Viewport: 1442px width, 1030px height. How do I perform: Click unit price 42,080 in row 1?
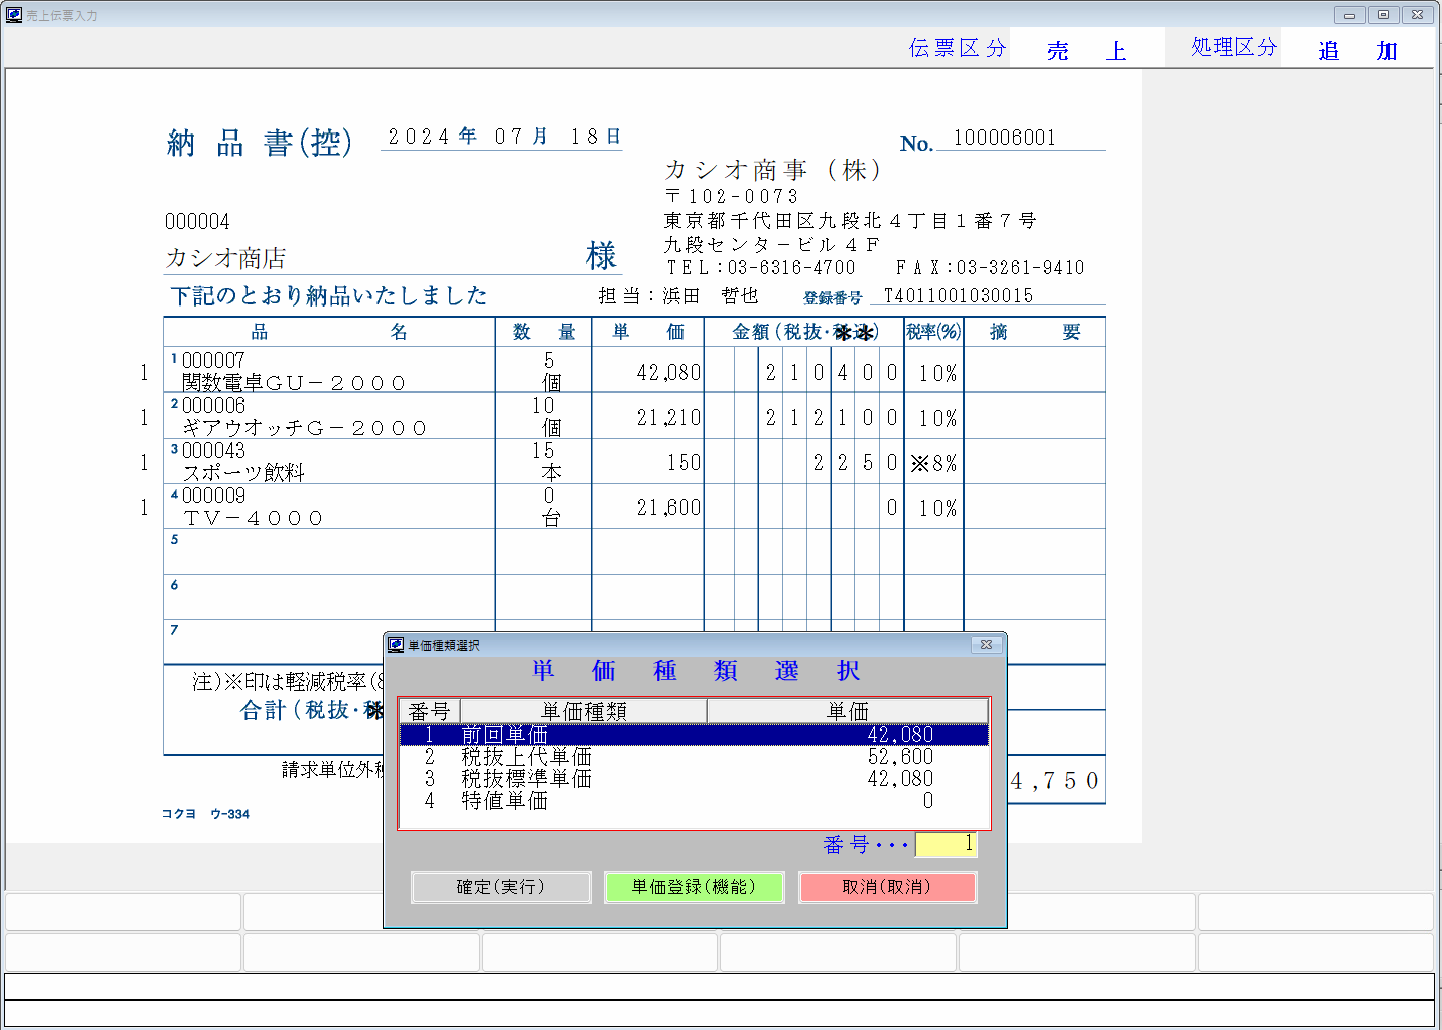click(668, 373)
